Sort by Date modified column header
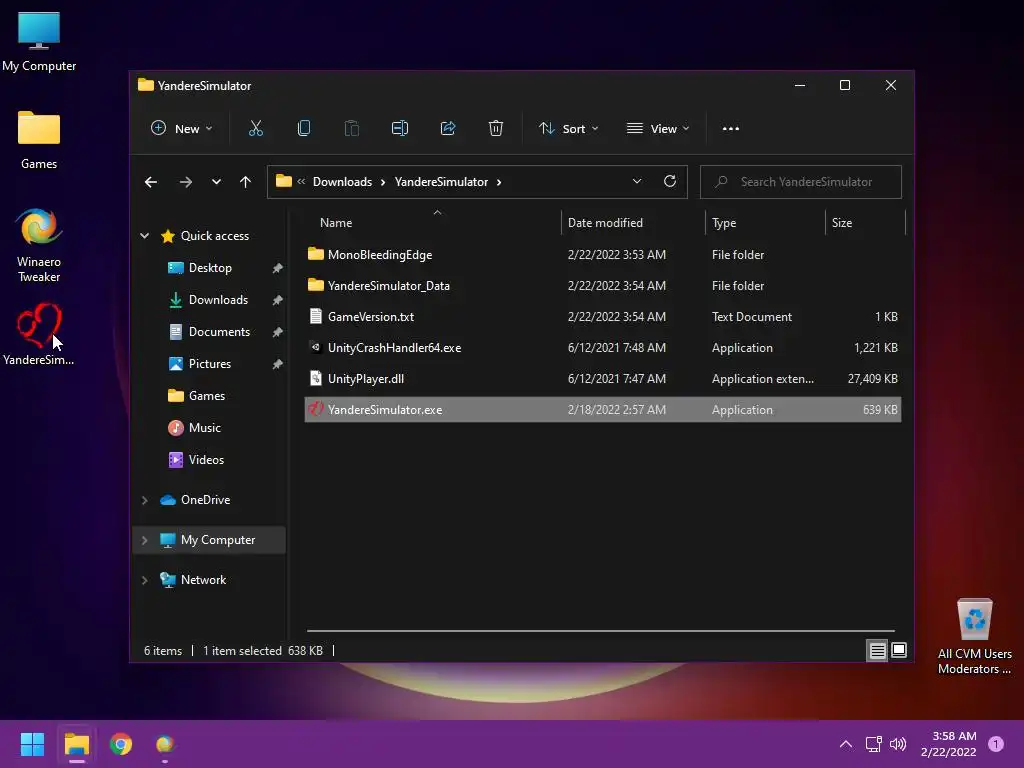This screenshot has height=768, width=1024. tap(633, 223)
